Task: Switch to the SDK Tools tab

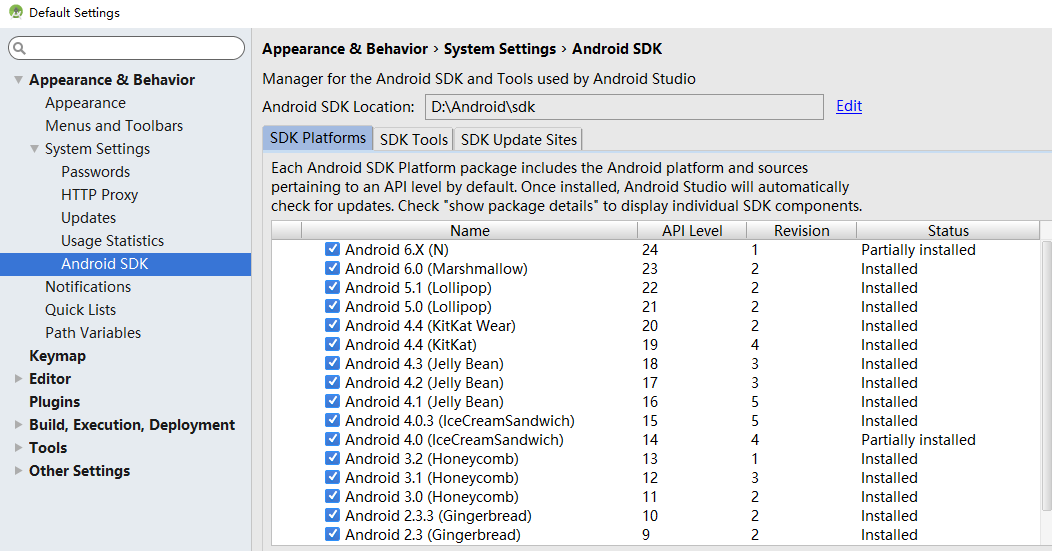Action: (x=413, y=140)
